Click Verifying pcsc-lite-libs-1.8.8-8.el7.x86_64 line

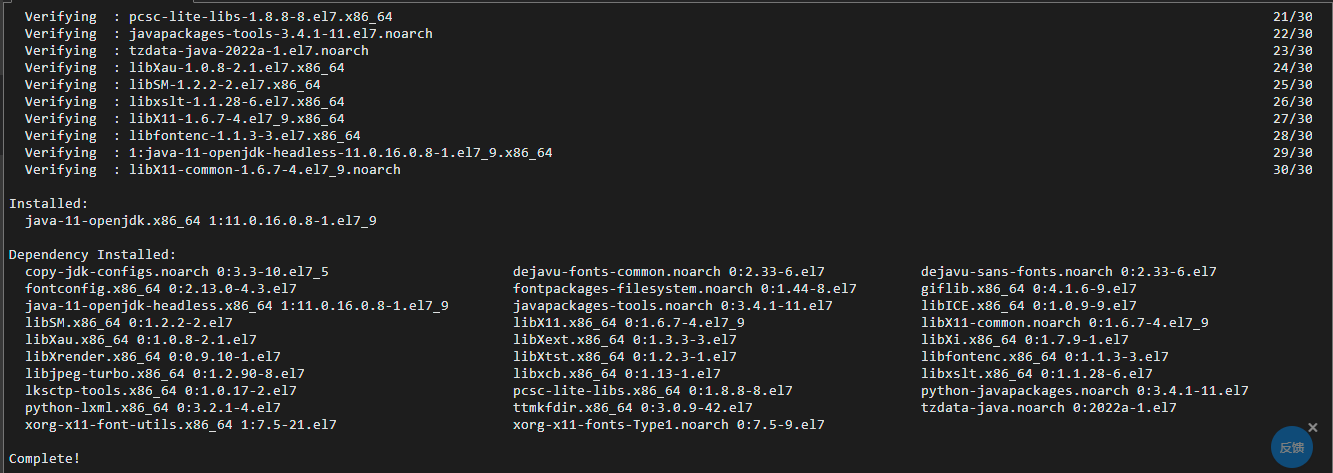[x=209, y=16]
